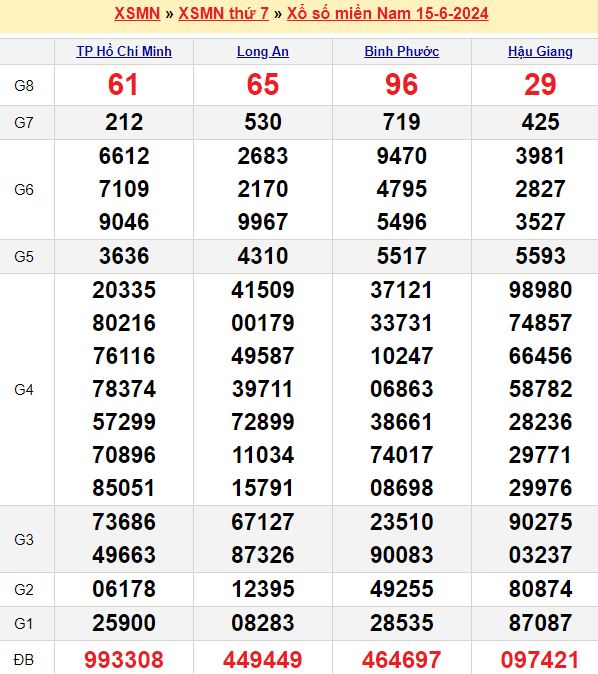Viewport: 598px width, 674px height.
Task: Click Bình Phước G8 number 96
Action: (x=402, y=84)
